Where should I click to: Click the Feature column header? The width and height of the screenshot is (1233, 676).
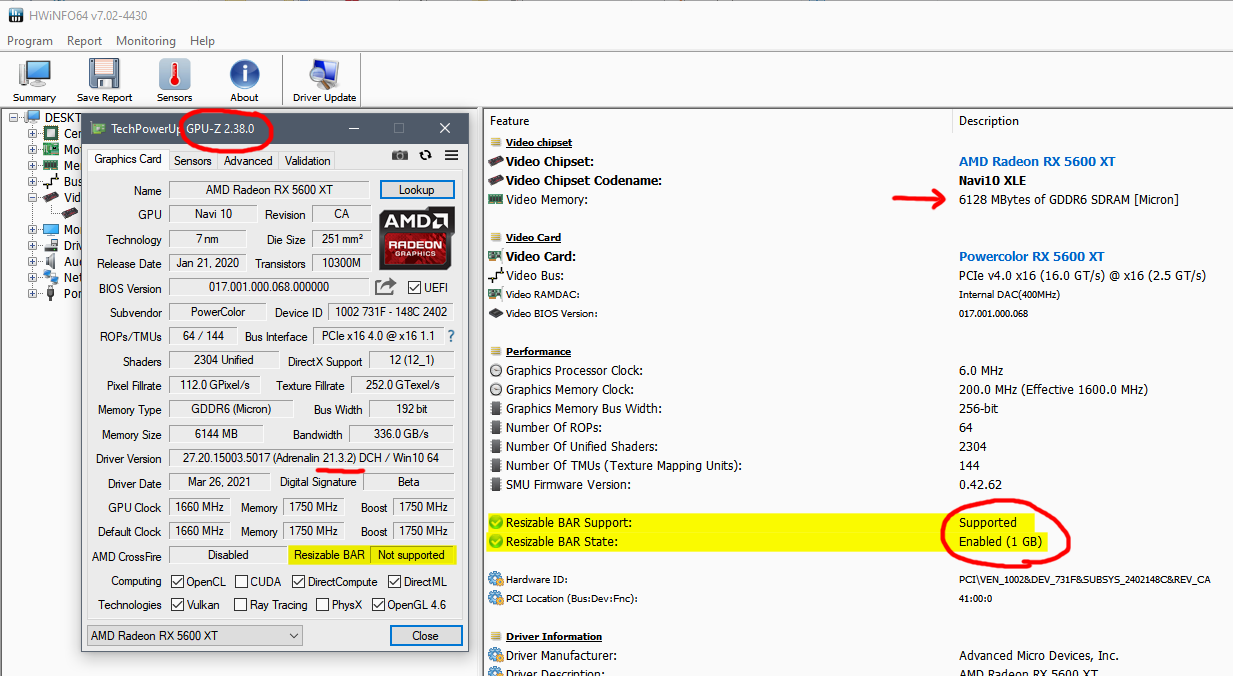click(x=510, y=121)
